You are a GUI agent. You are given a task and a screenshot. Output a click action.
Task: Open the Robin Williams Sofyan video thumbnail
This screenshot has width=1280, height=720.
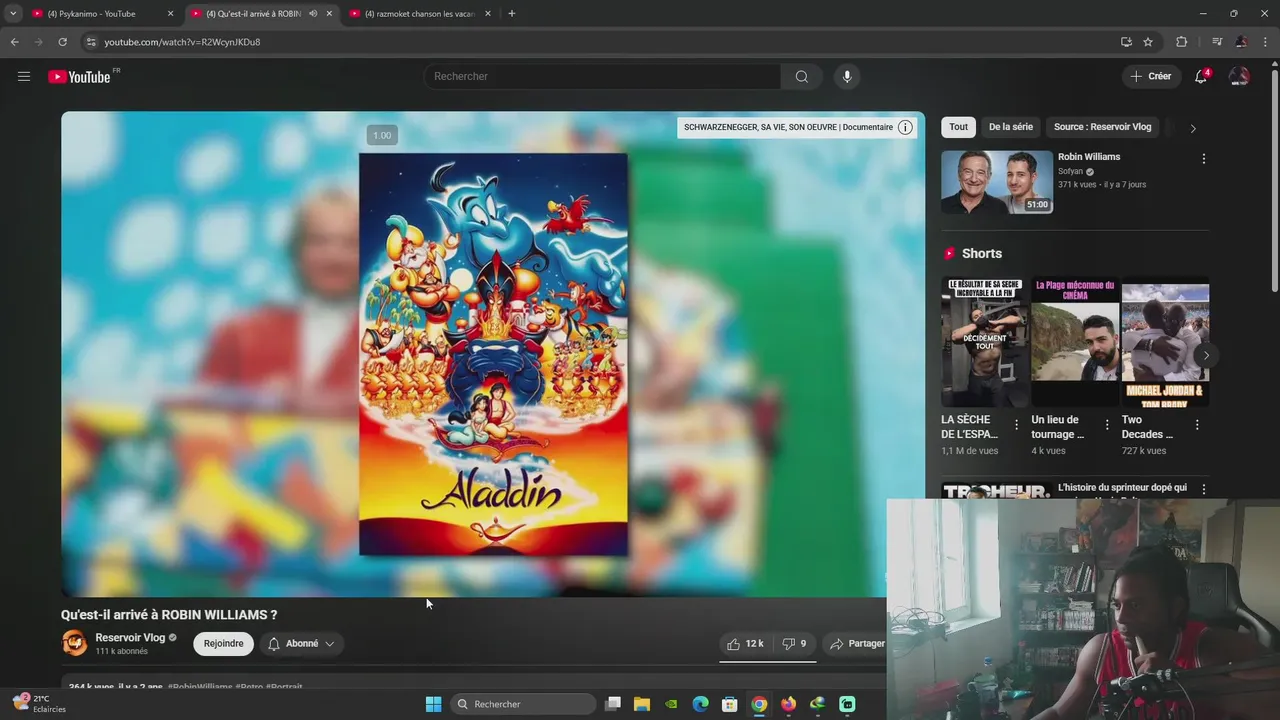(x=996, y=182)
